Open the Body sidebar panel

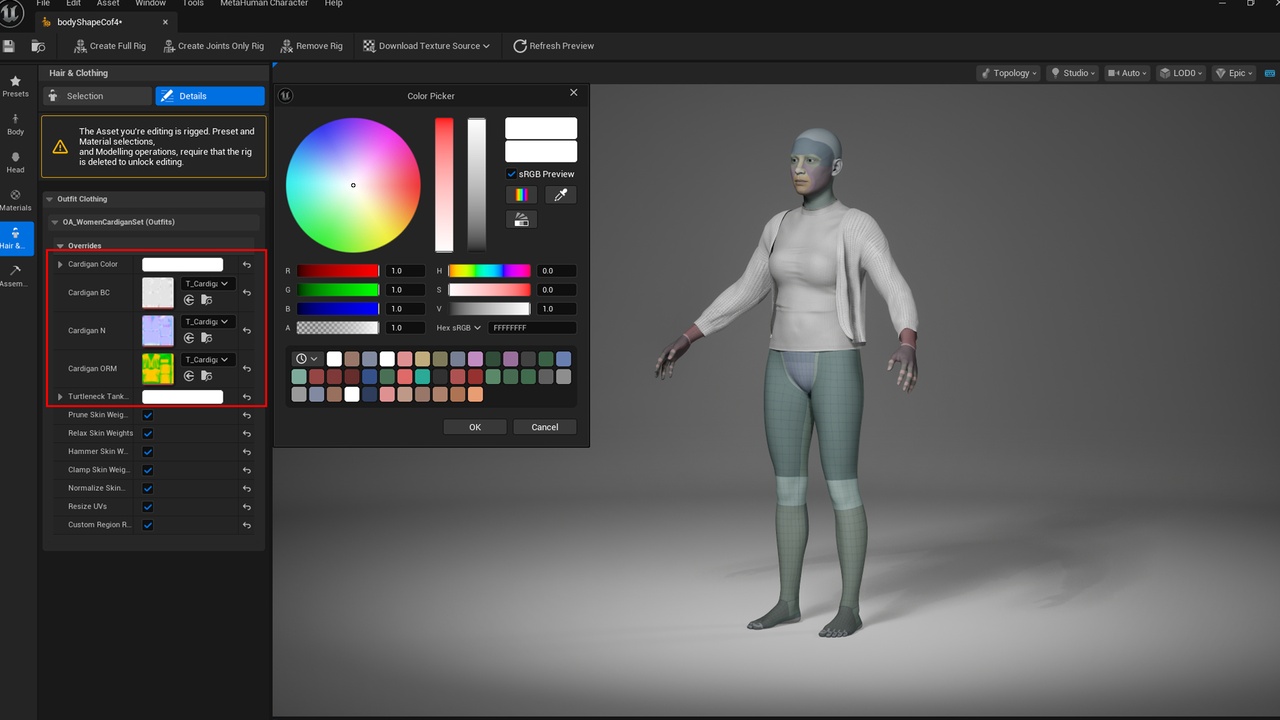pyautogui.click(x=15, y=124)
